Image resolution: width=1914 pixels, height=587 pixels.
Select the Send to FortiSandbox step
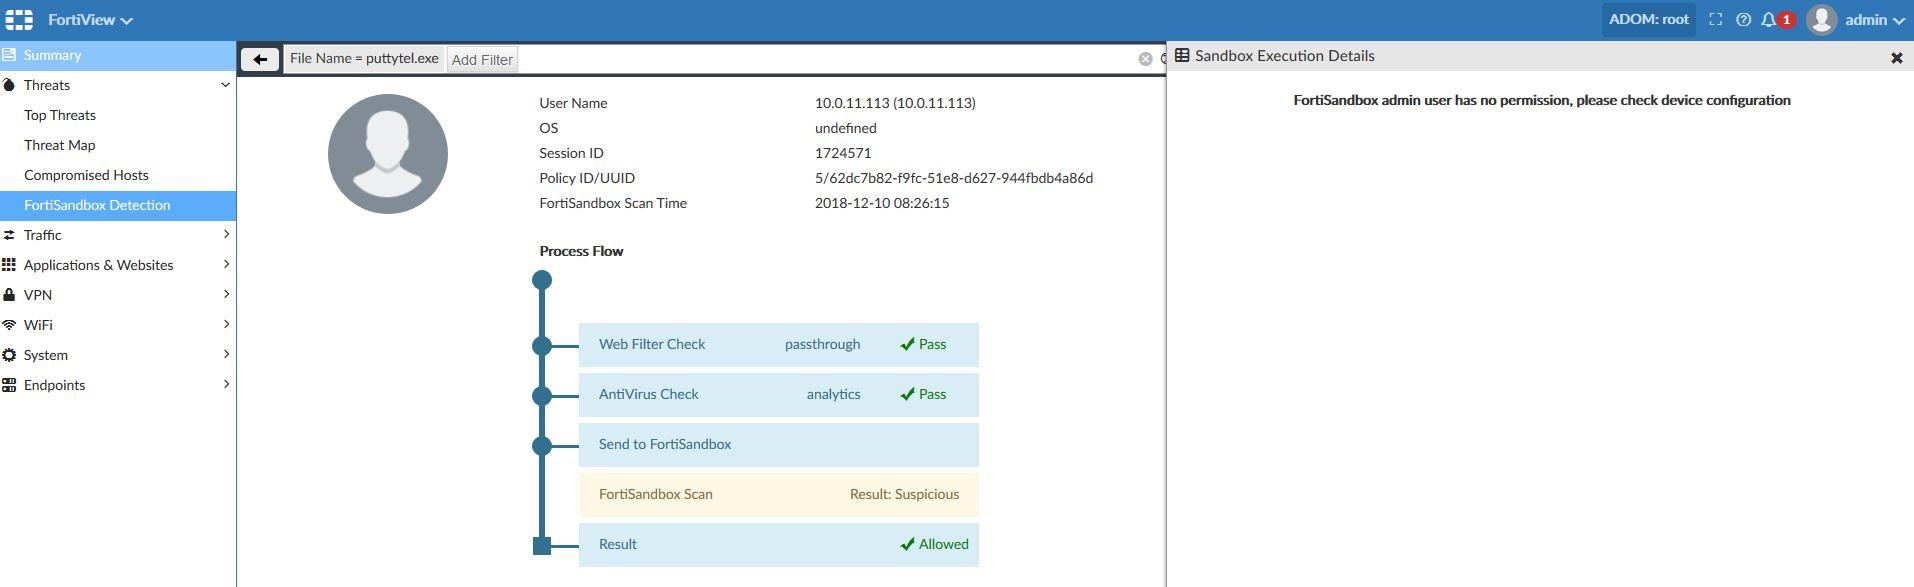778,445
